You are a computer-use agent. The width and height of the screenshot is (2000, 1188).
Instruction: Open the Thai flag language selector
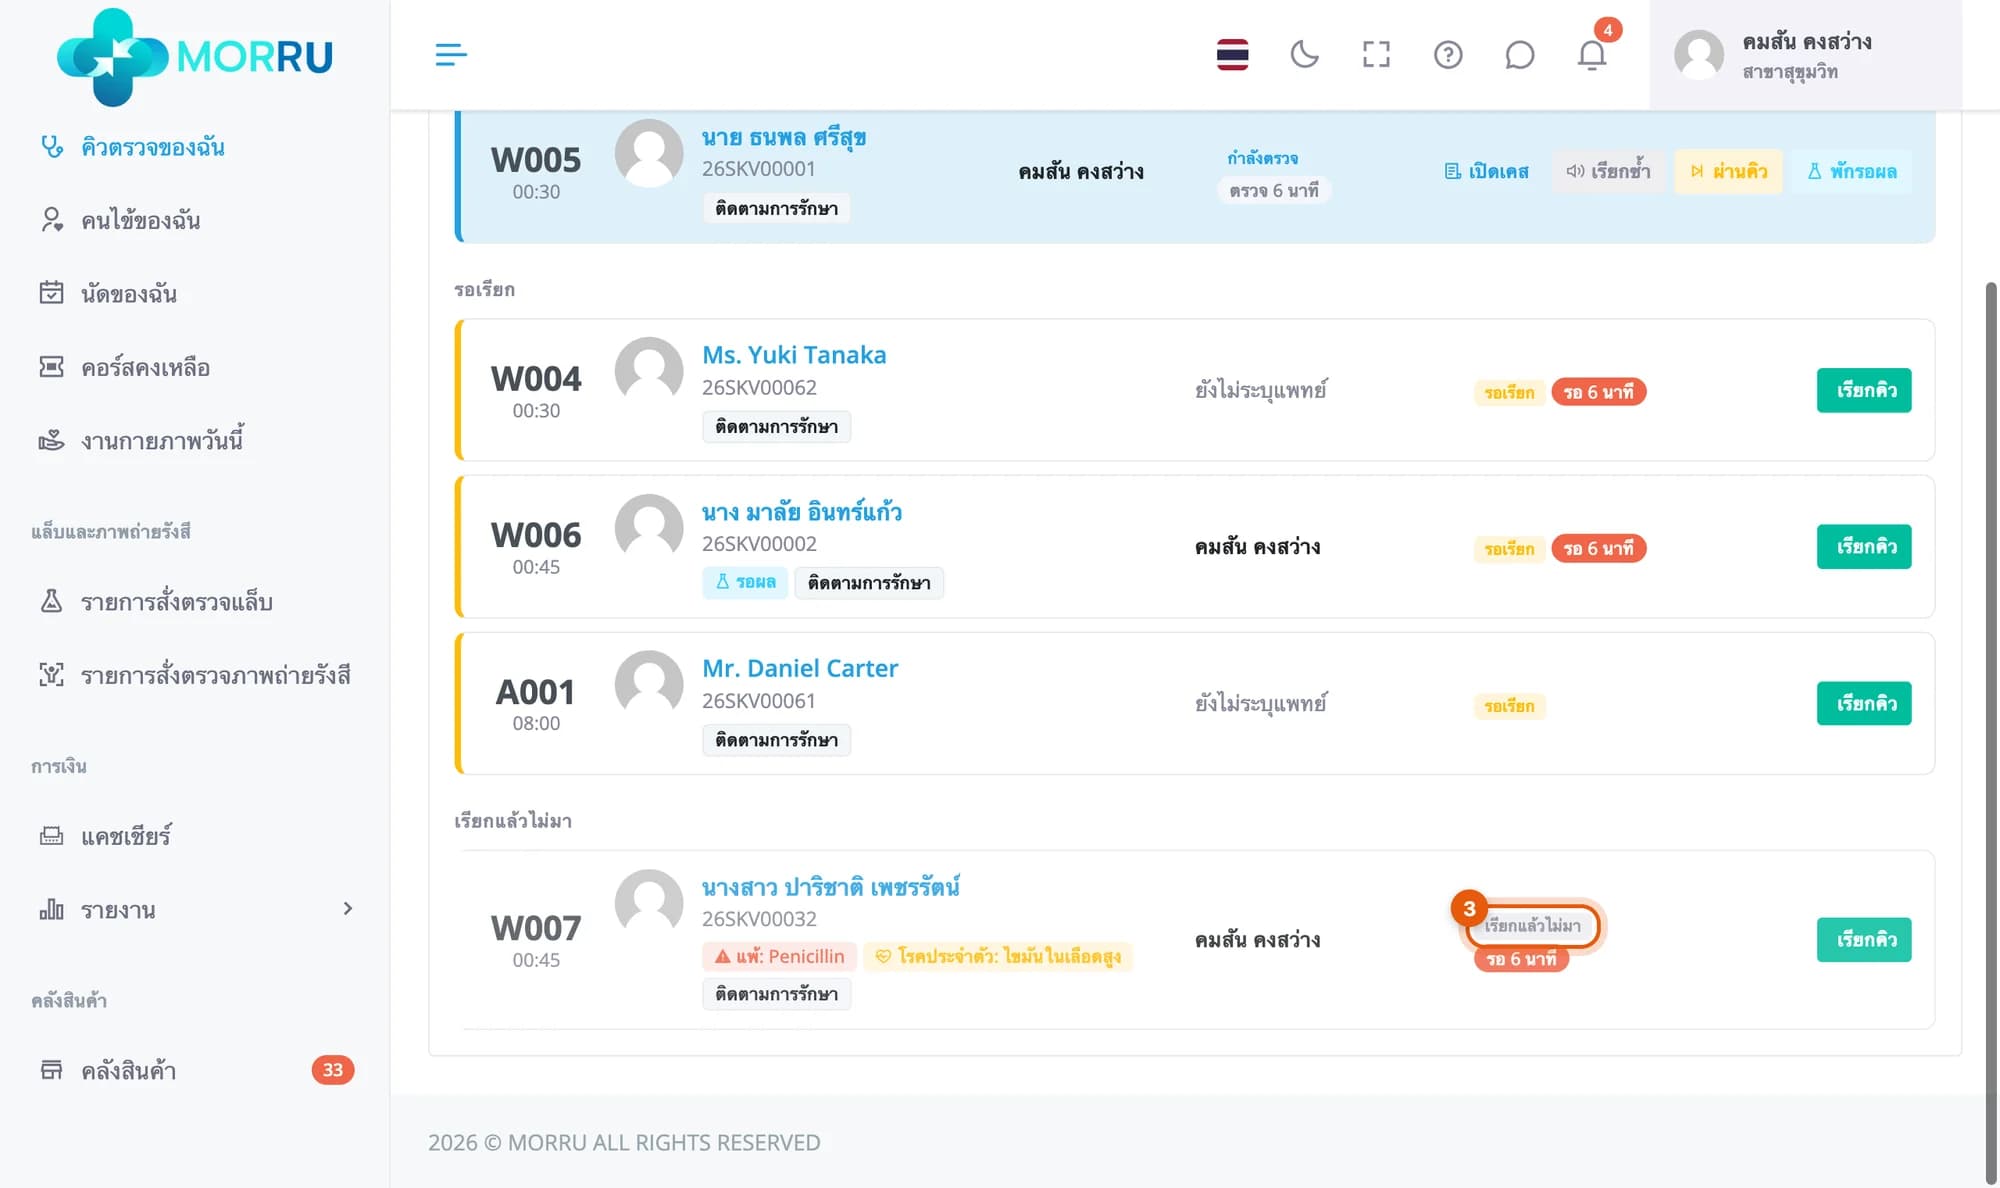(1232, 55)
